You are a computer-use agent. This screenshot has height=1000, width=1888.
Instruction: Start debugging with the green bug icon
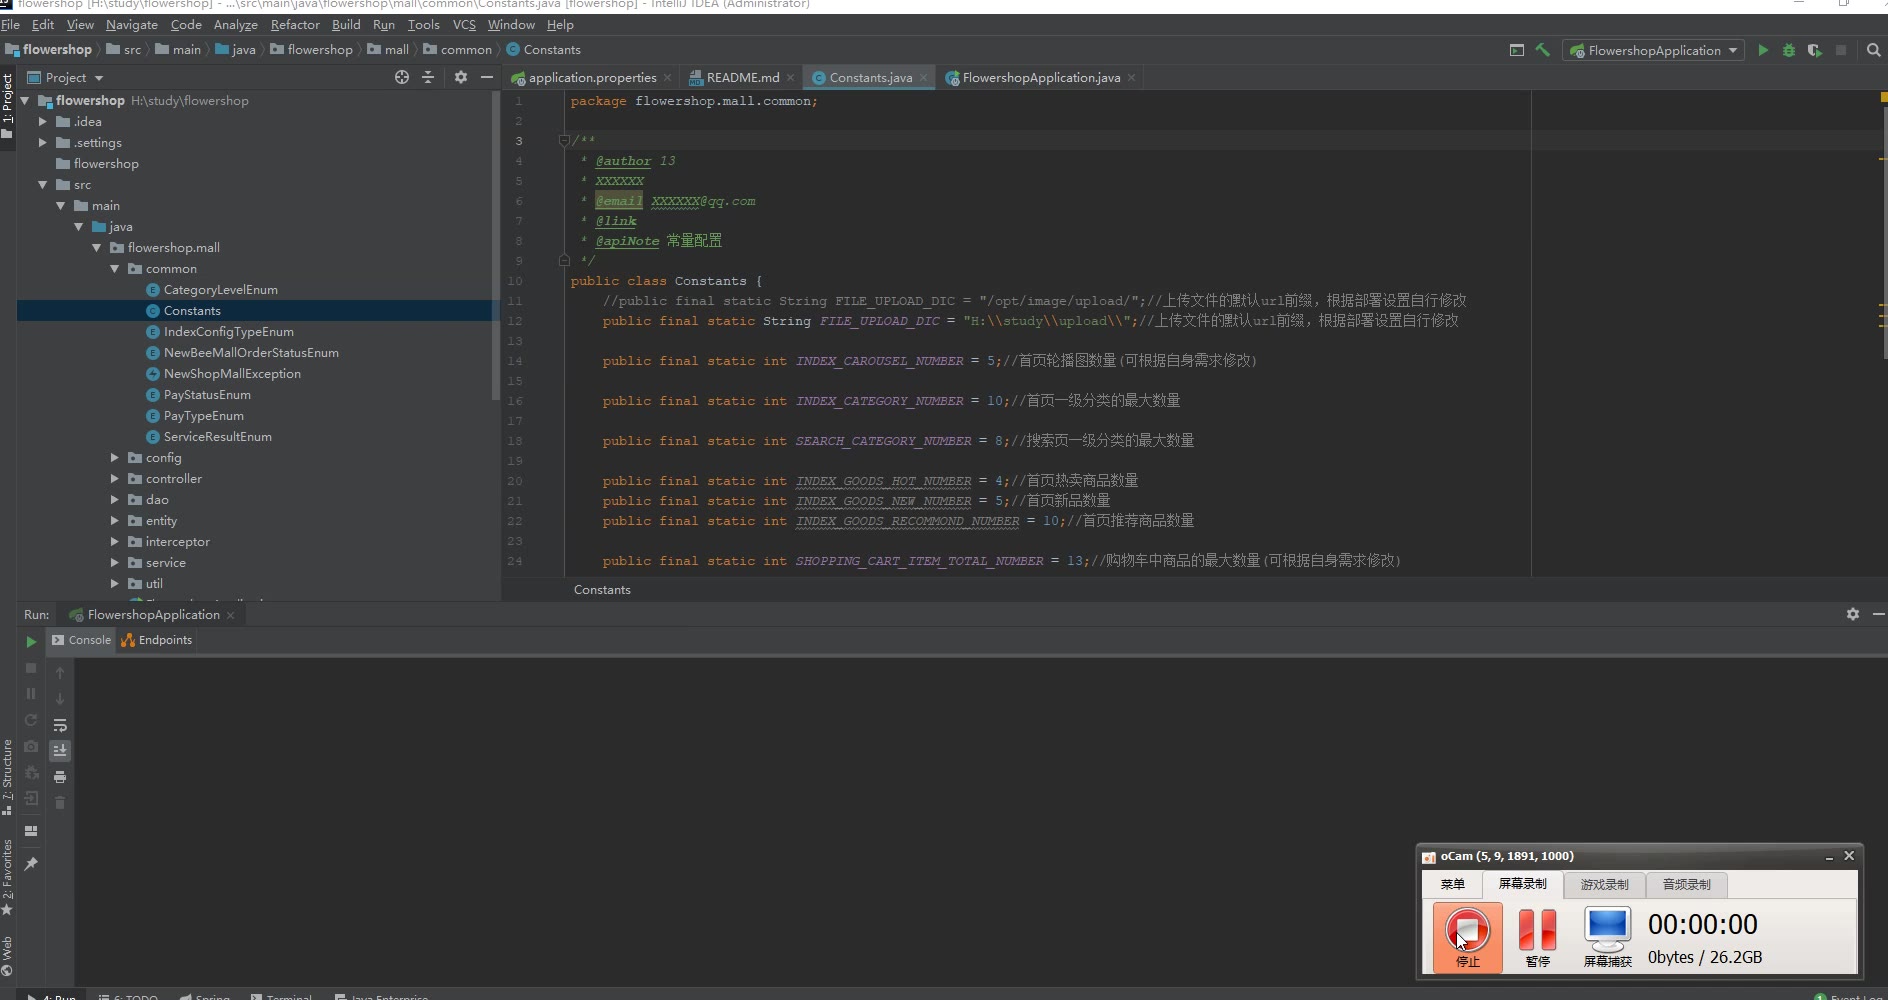[x=1789, y=50]
